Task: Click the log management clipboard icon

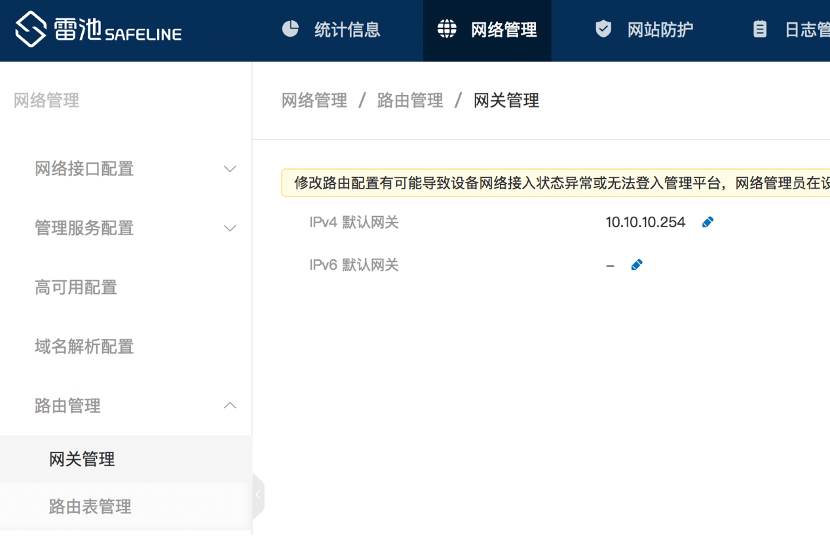Action: (x=760, y=29)
